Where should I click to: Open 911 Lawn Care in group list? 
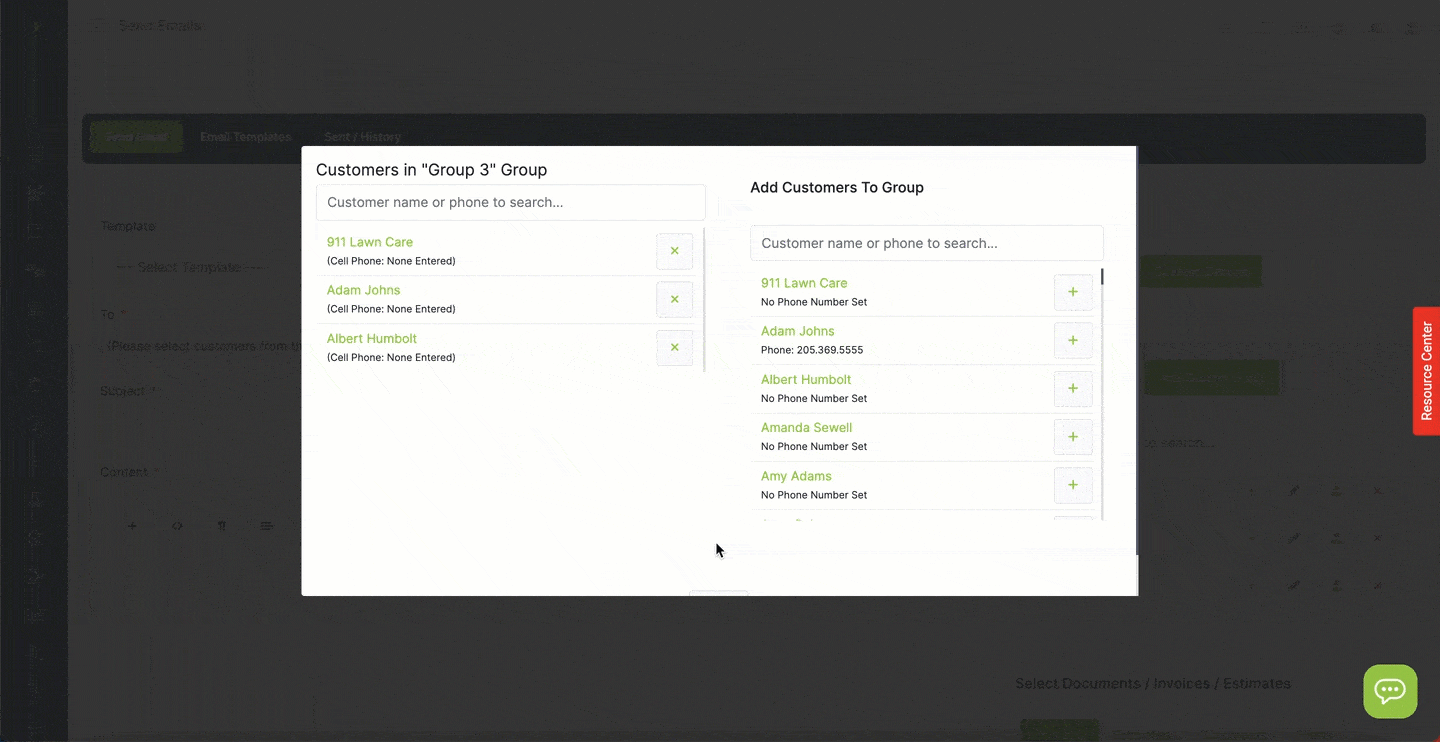370,242
